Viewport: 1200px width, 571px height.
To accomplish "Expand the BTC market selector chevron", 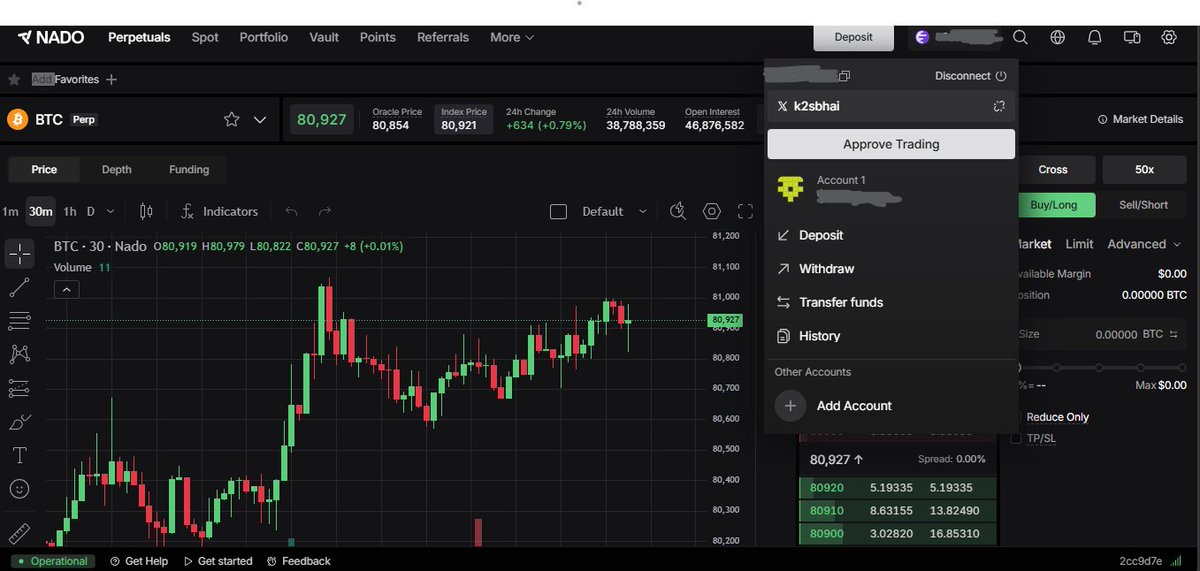I will pyautogui.click(x=260, y=120).
